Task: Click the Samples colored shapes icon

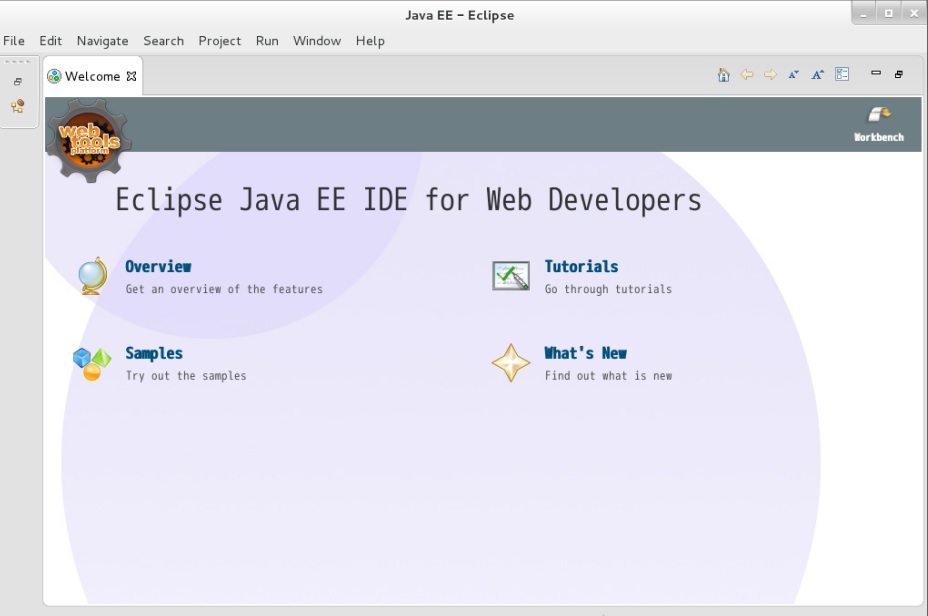Action: click(x=92, y=363)
